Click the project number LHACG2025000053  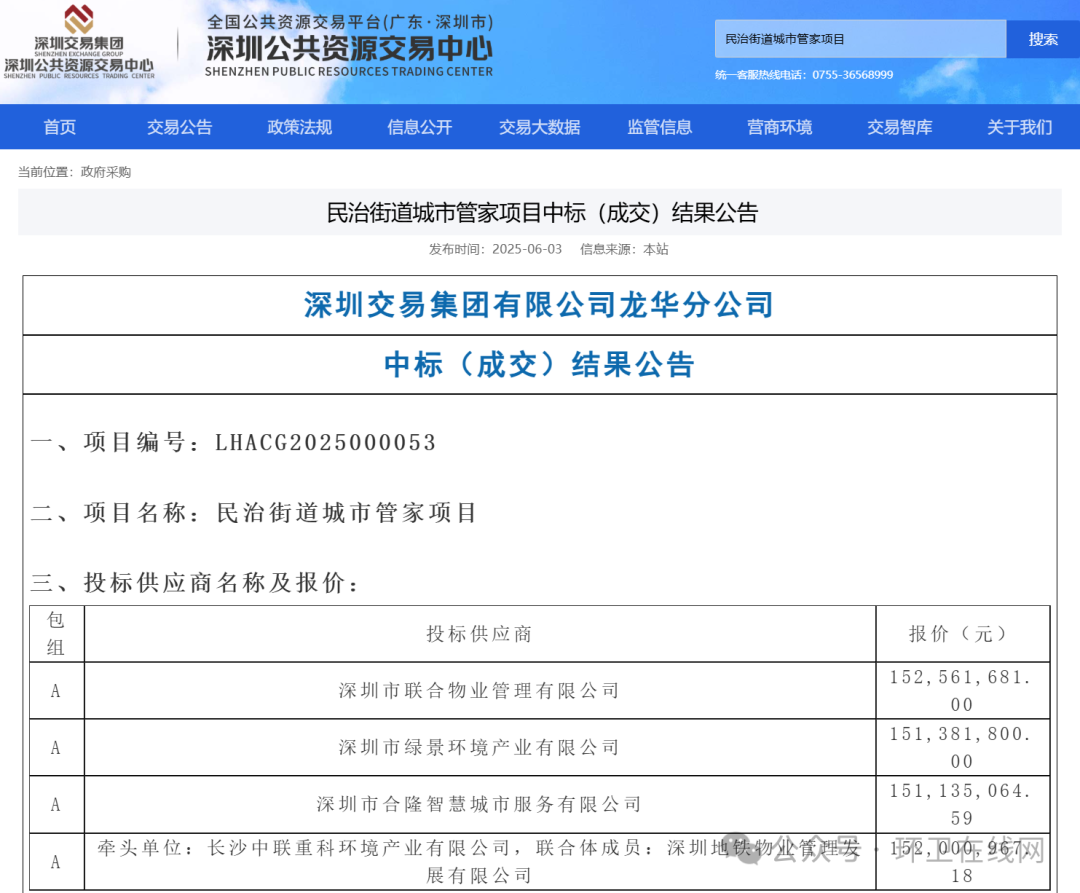[325, 443]
